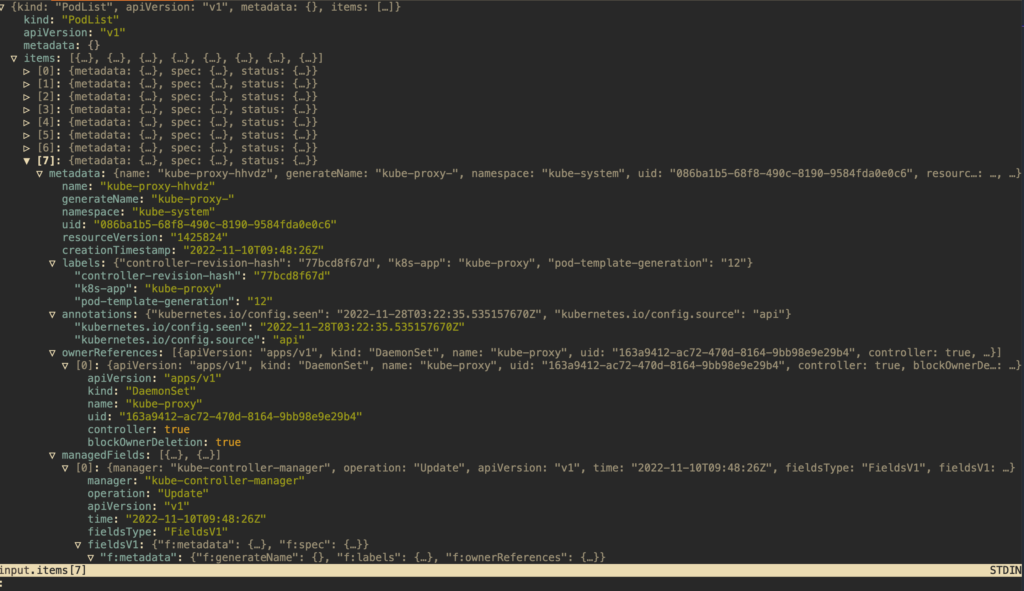Select kubernetes.io/config.source "api" child line
1024x591 pixels.
189,340
